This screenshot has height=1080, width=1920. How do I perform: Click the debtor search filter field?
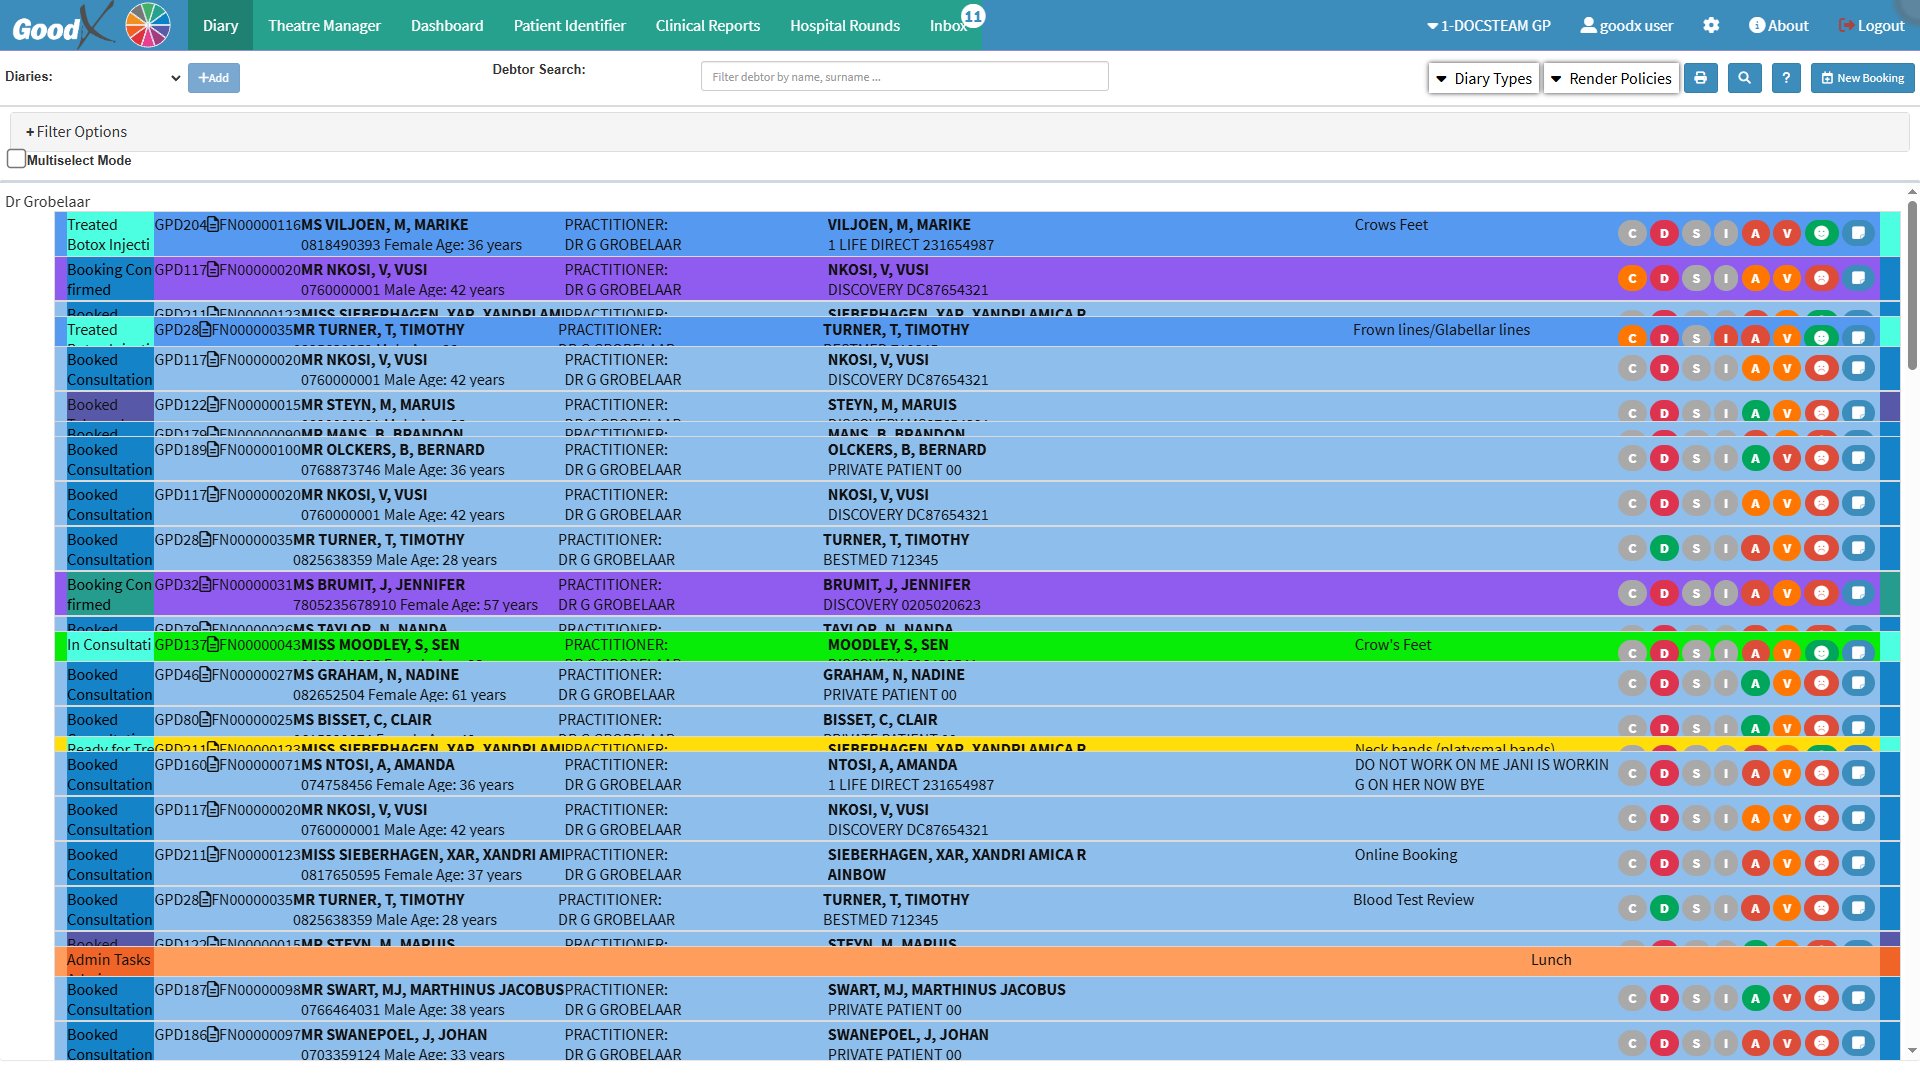point(904,77)
